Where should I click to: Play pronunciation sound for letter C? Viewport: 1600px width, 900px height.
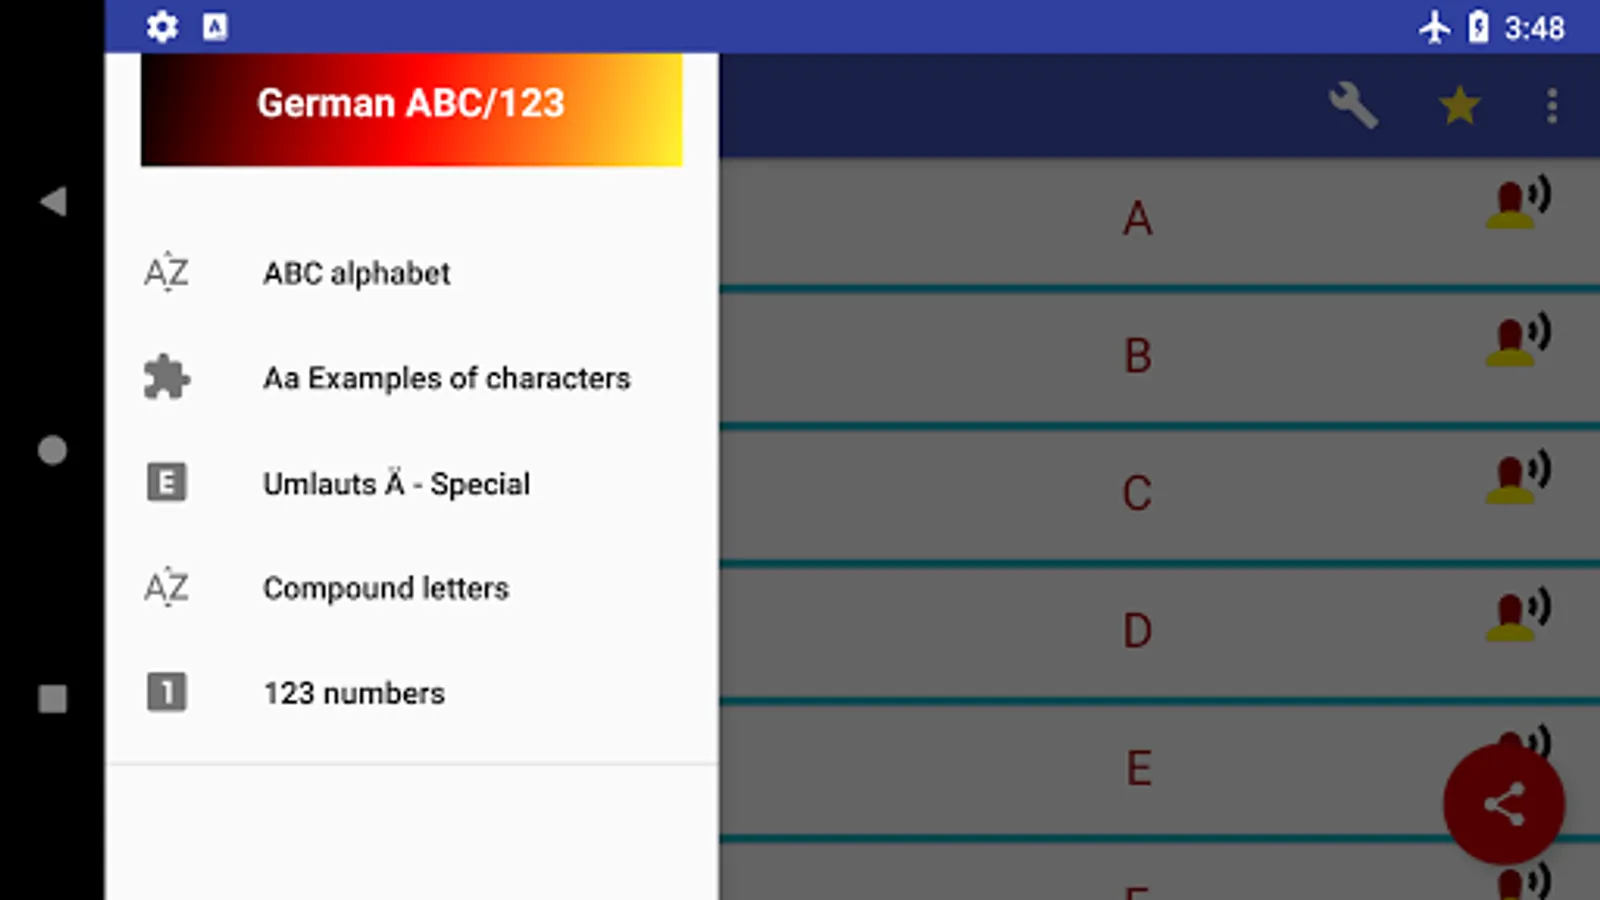[1517, 477]
